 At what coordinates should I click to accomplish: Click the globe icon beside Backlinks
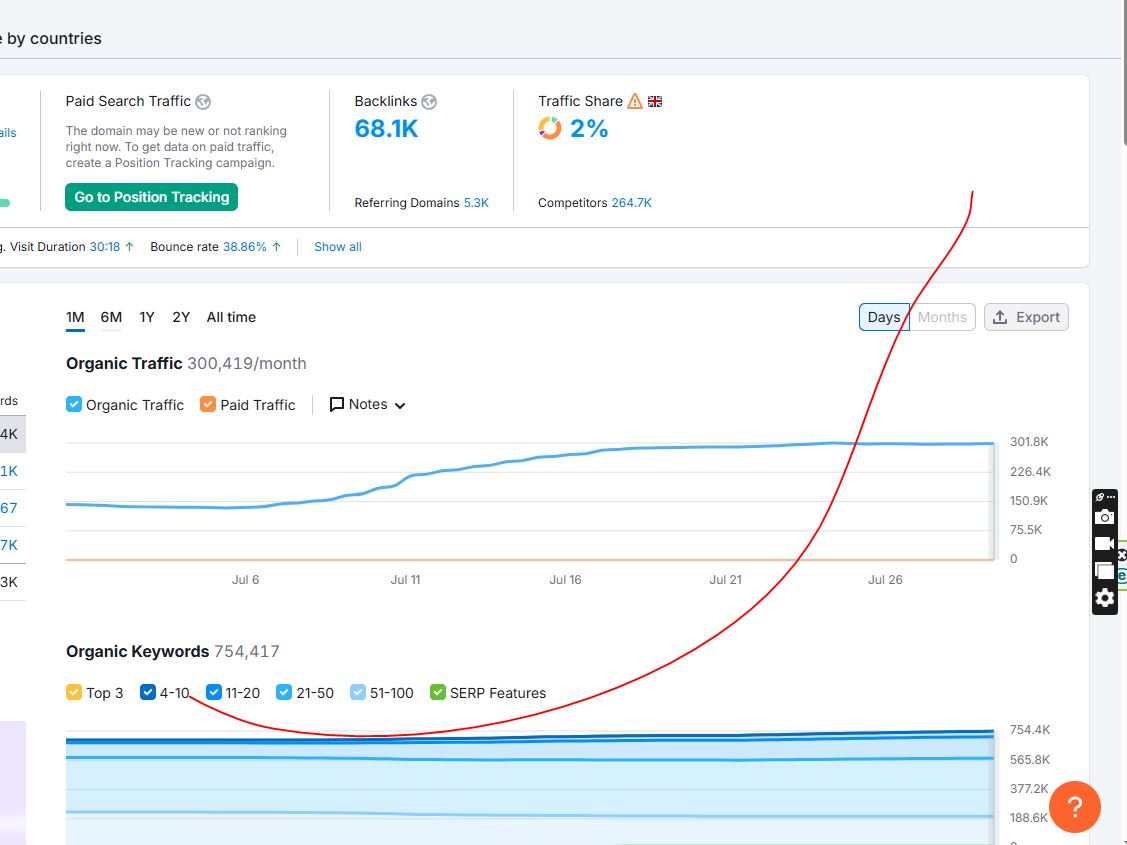tap(429, 102)
